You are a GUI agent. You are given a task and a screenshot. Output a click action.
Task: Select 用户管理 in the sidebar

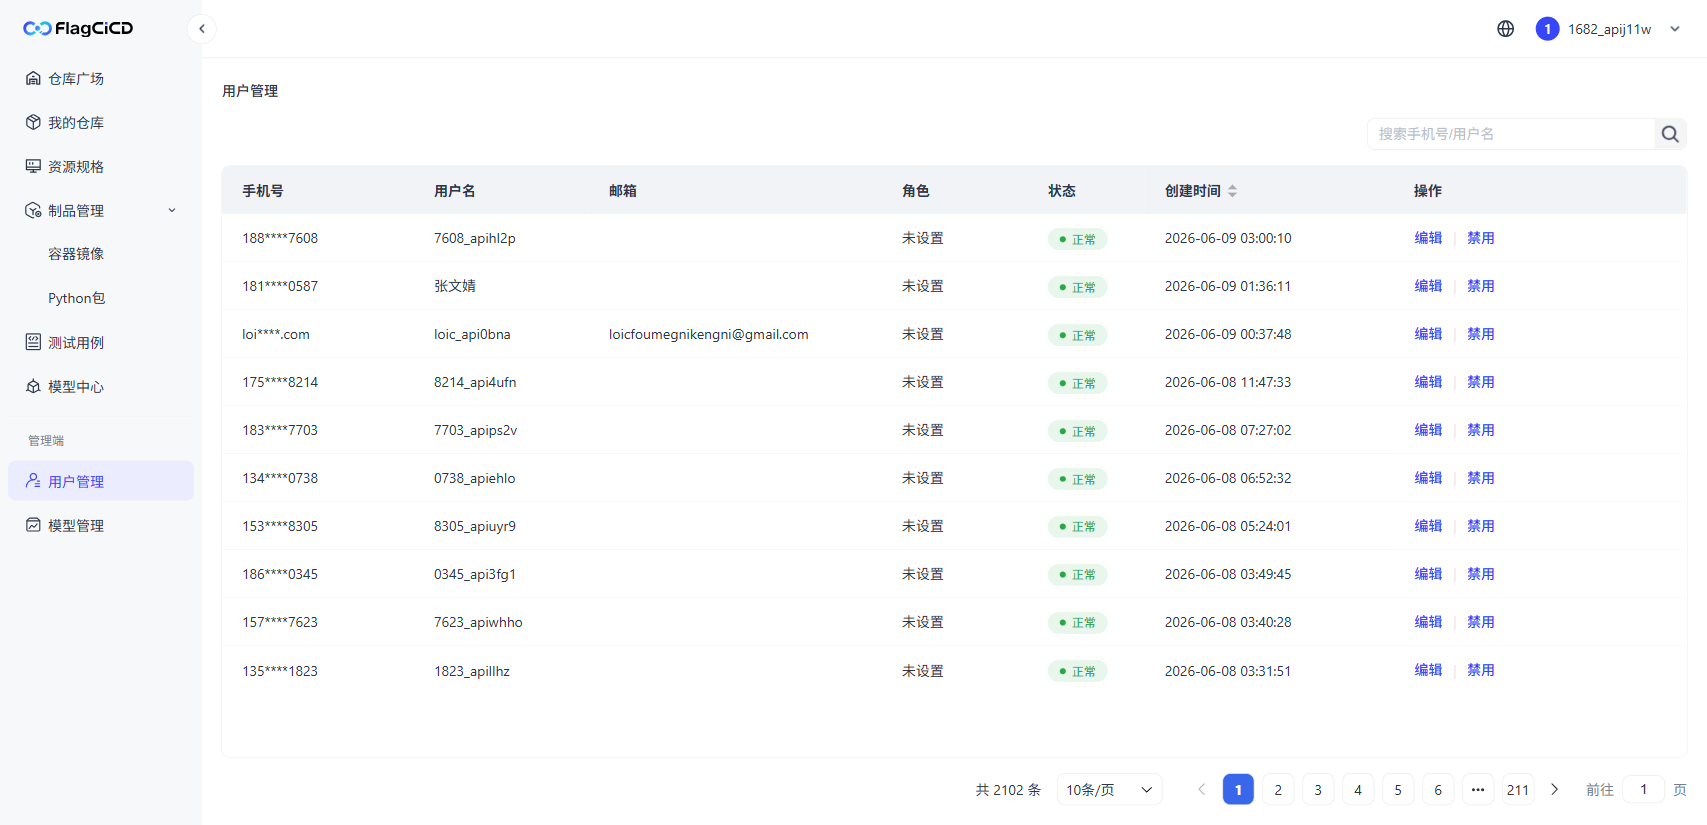[101, 481]
